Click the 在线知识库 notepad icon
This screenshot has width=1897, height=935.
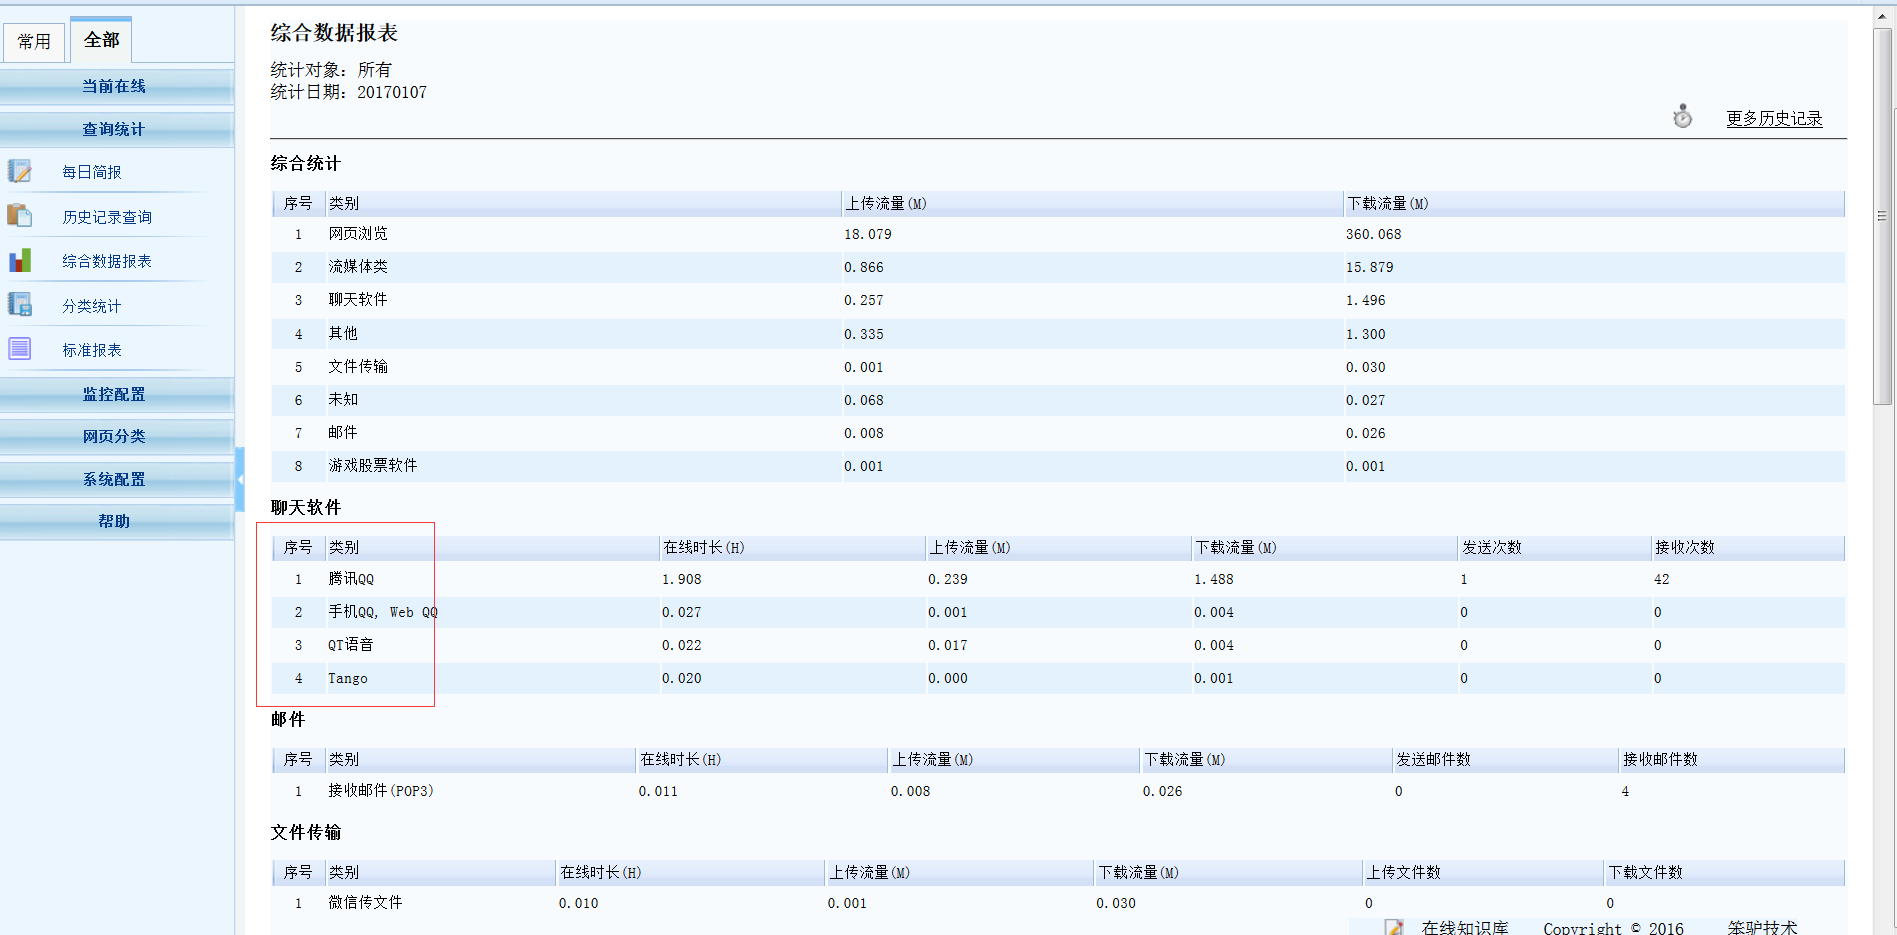[x=1394, y=927]
